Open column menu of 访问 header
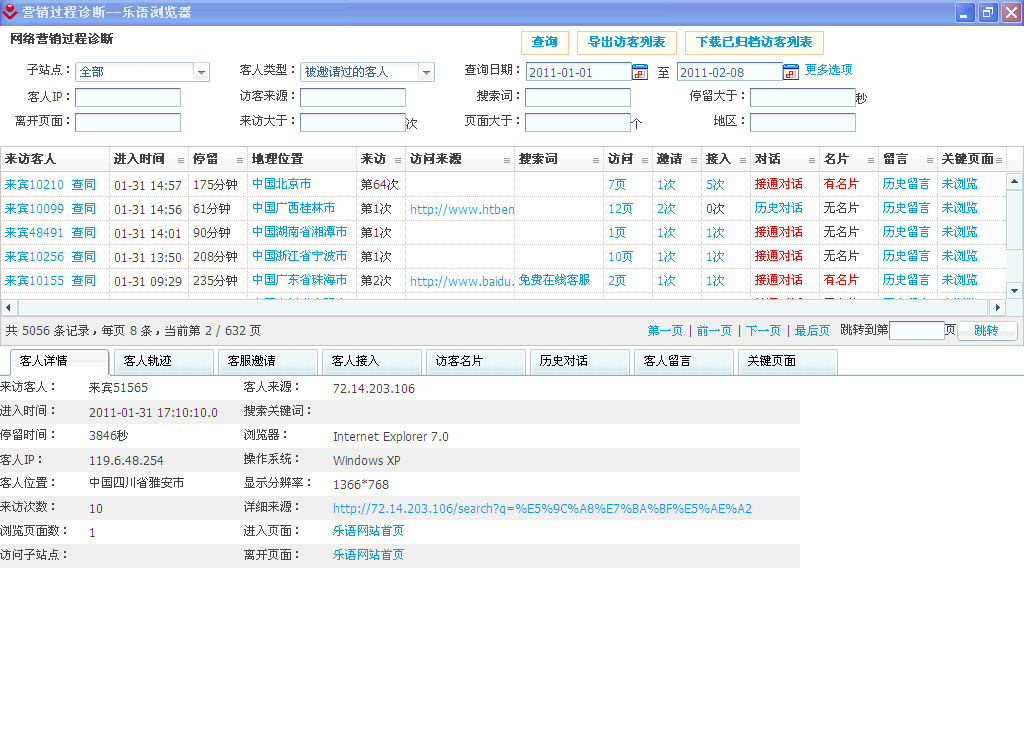1024x738 pixels. coord(645,160)
